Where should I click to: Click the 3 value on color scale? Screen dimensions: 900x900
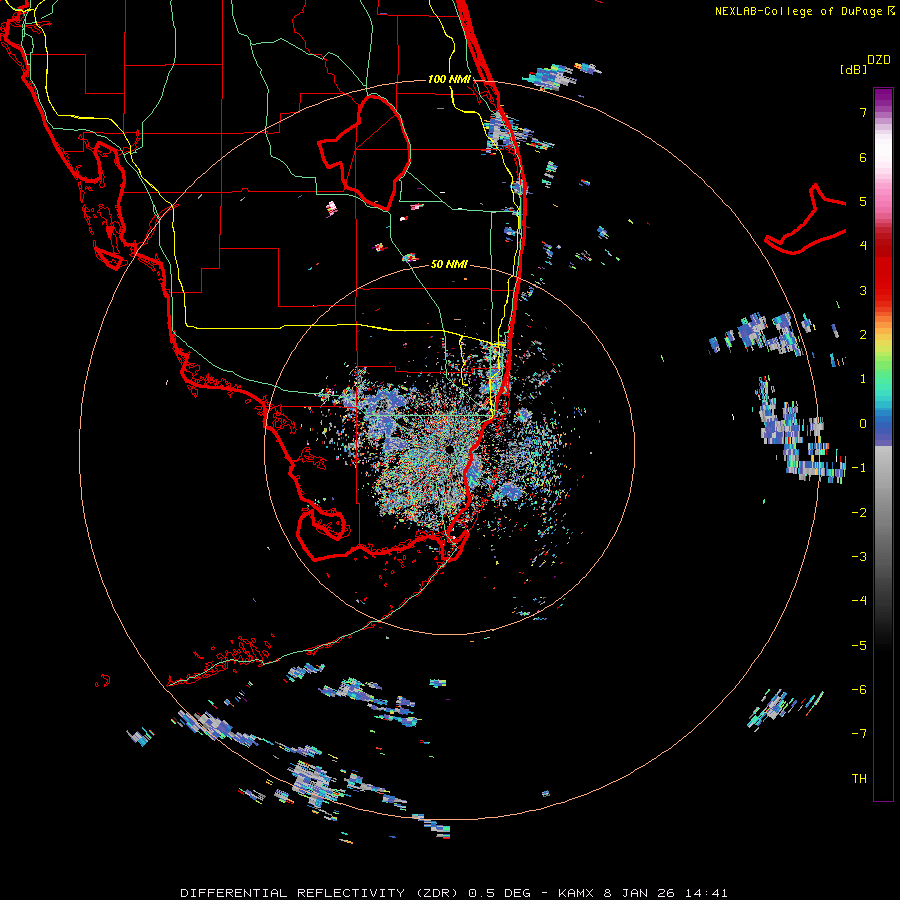click(x=863, y=290)
